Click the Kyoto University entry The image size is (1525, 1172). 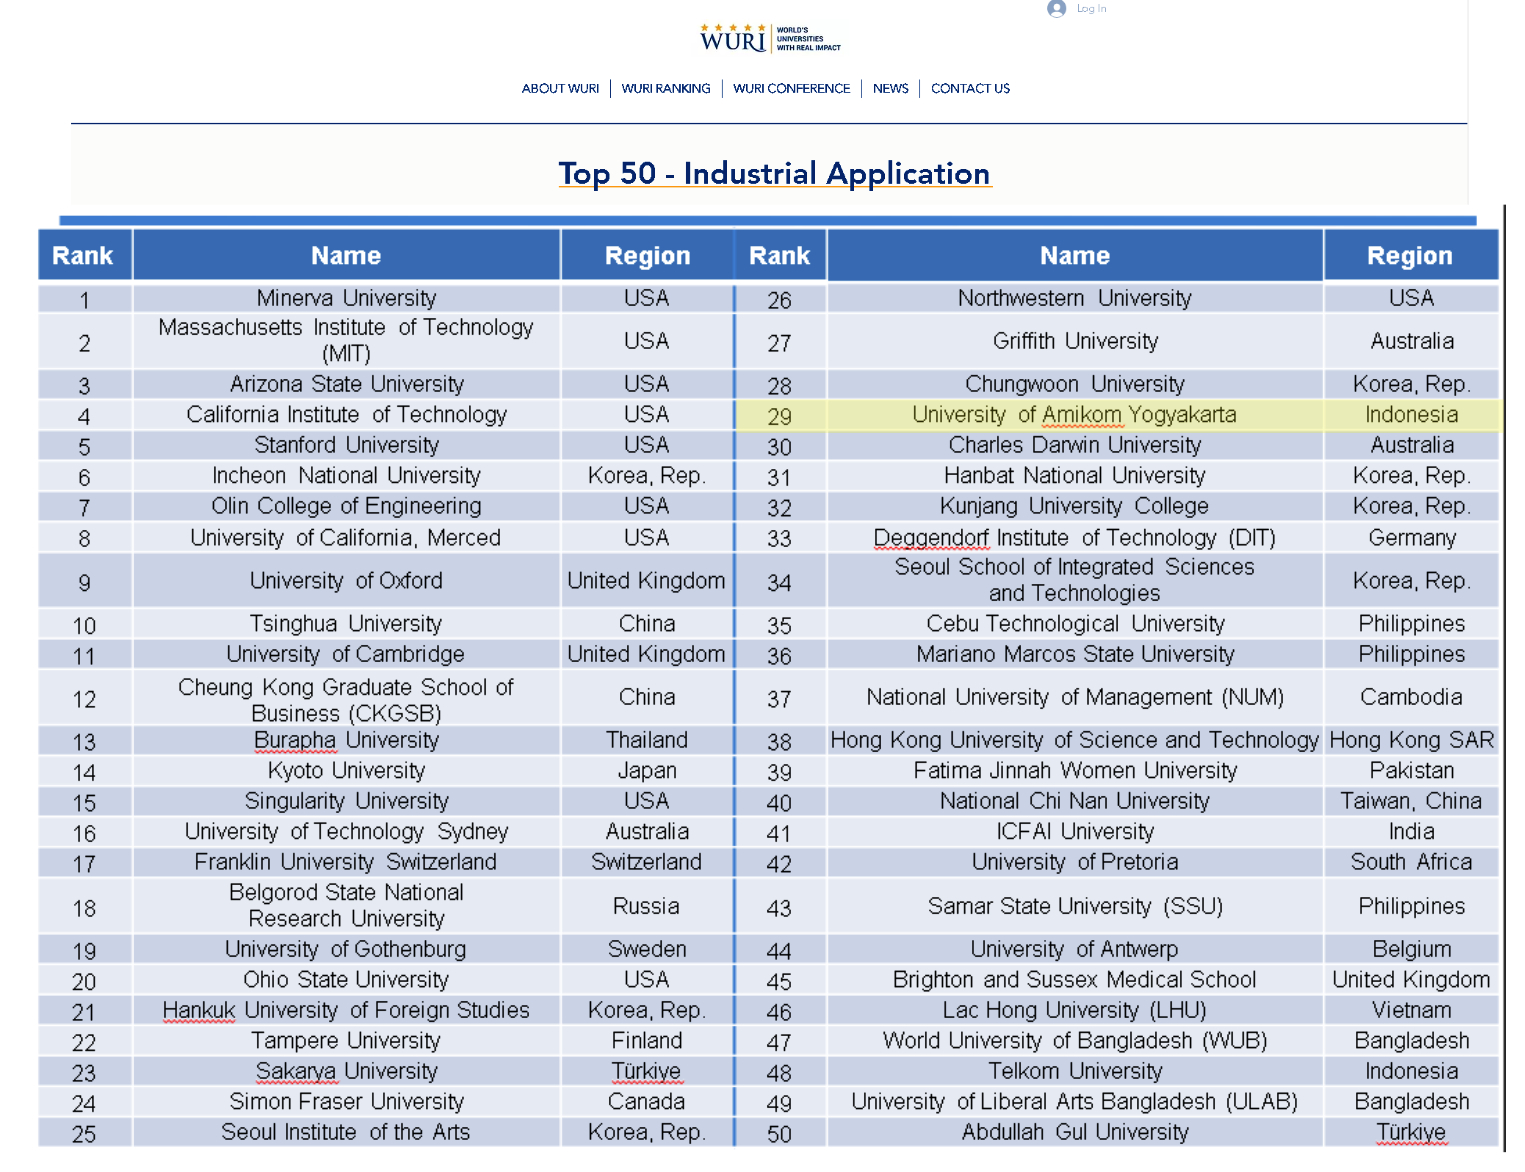coord(346,771)
